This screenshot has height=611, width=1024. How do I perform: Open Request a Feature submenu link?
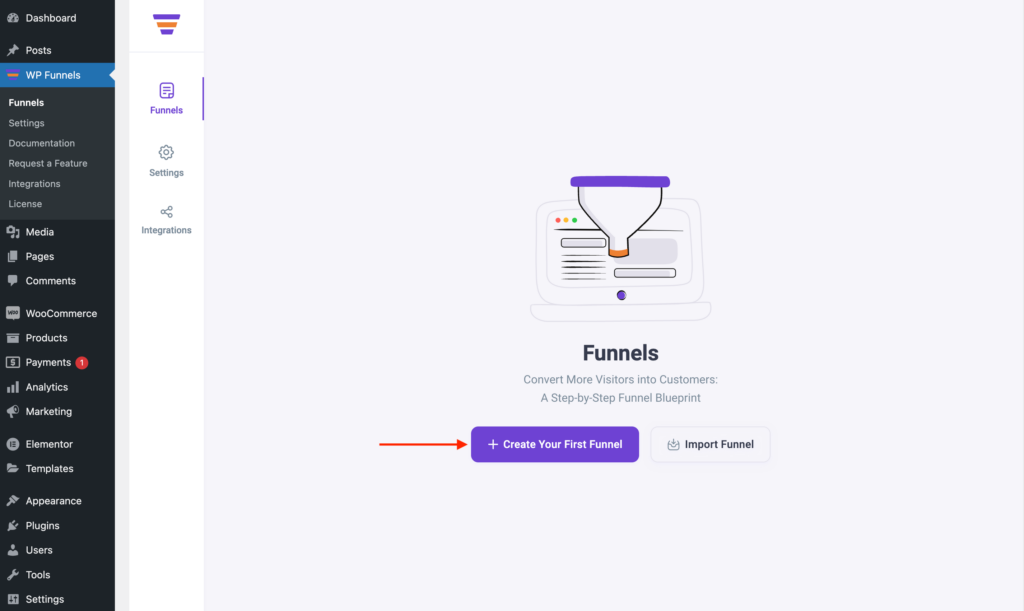click(x=48, y=163)
